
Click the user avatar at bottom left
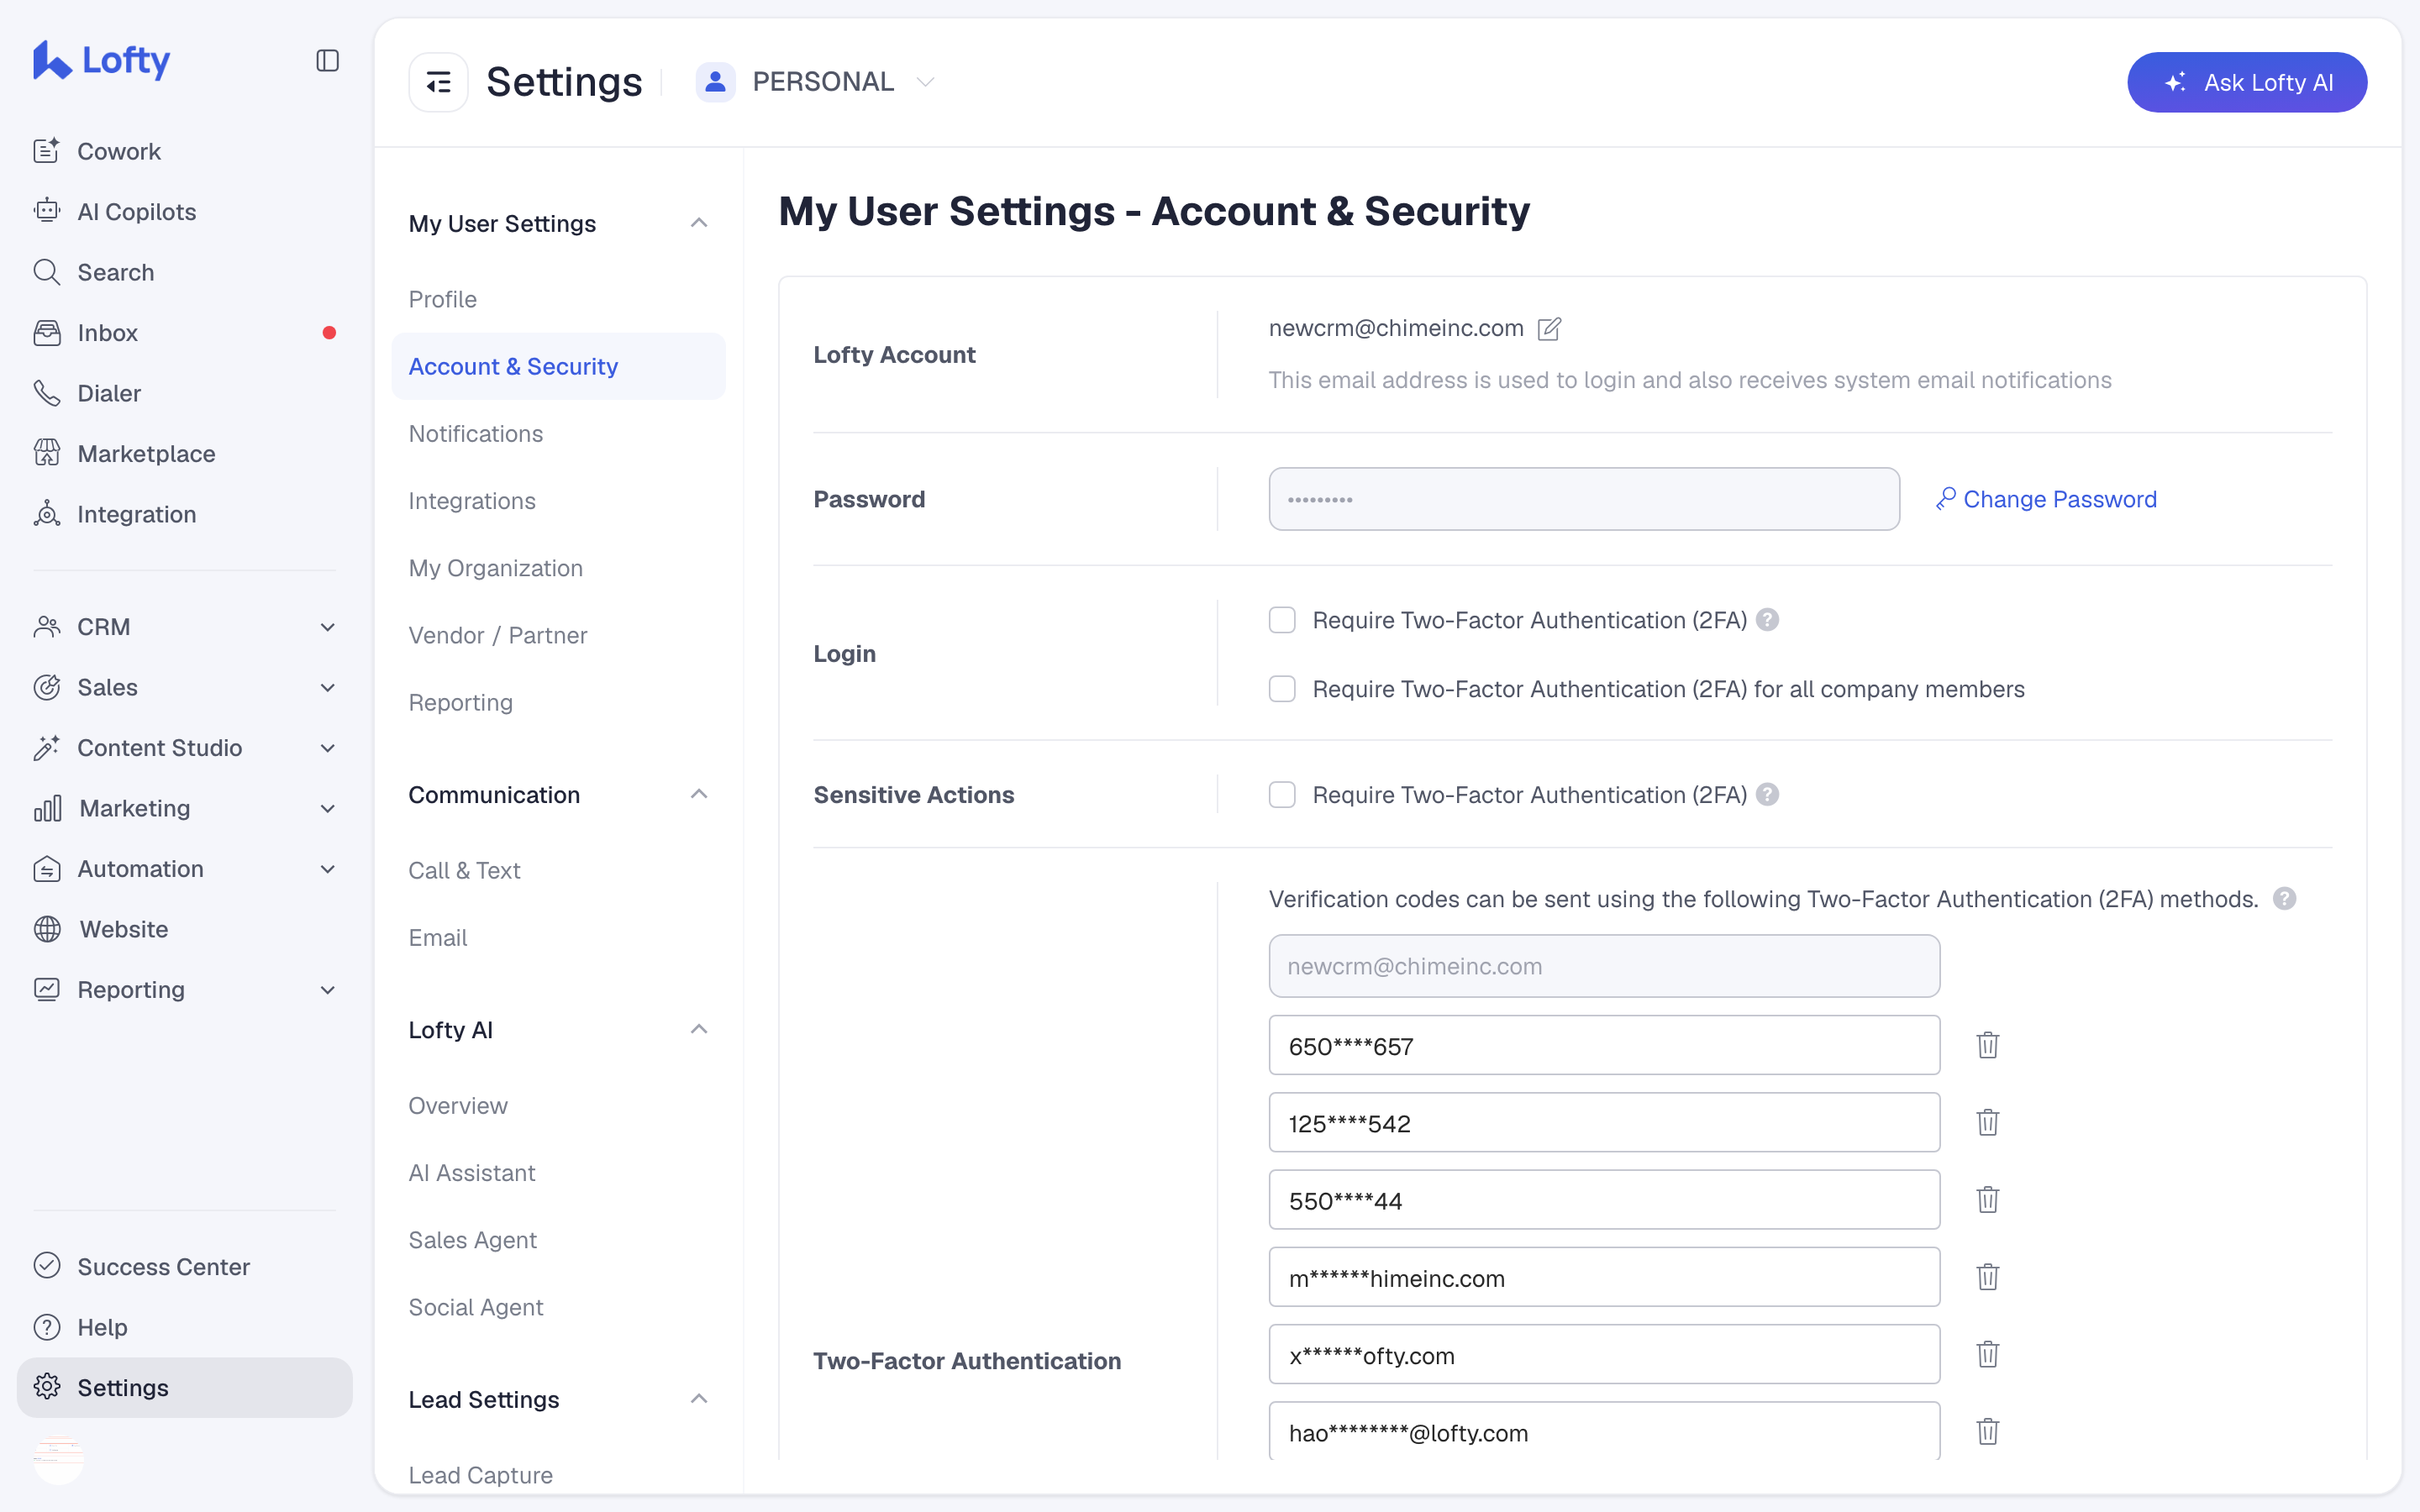59,1459
